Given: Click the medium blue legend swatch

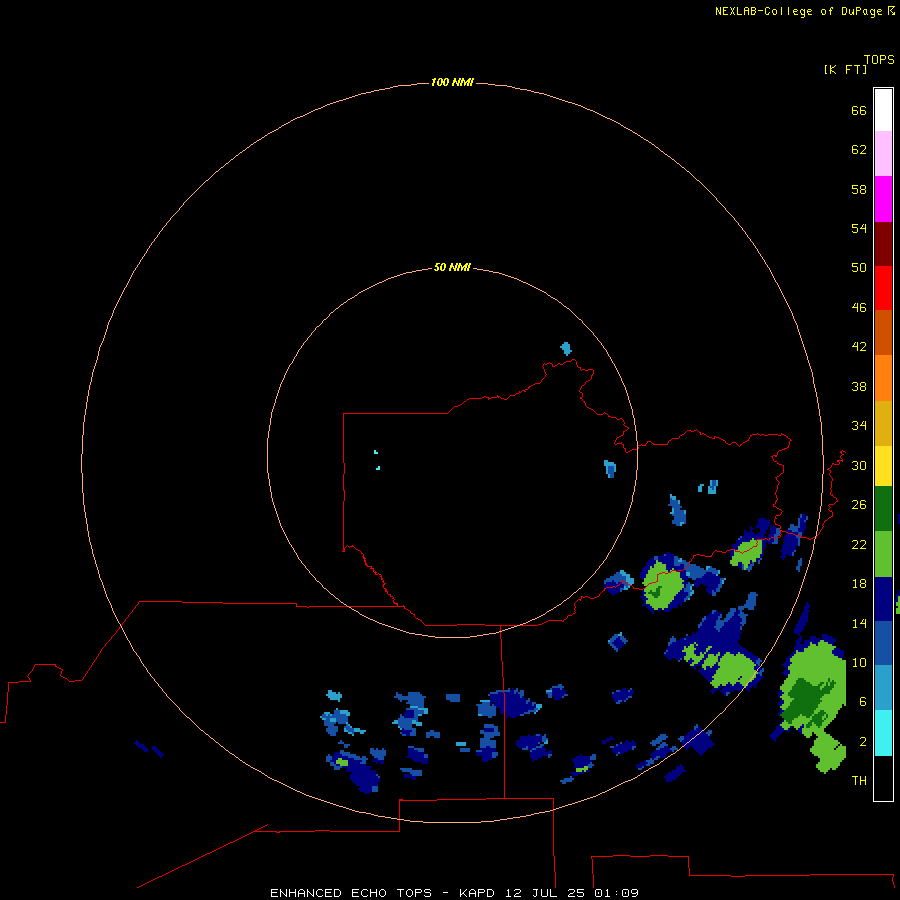Looking at the screenshot, I should click(x=883, y=643).
